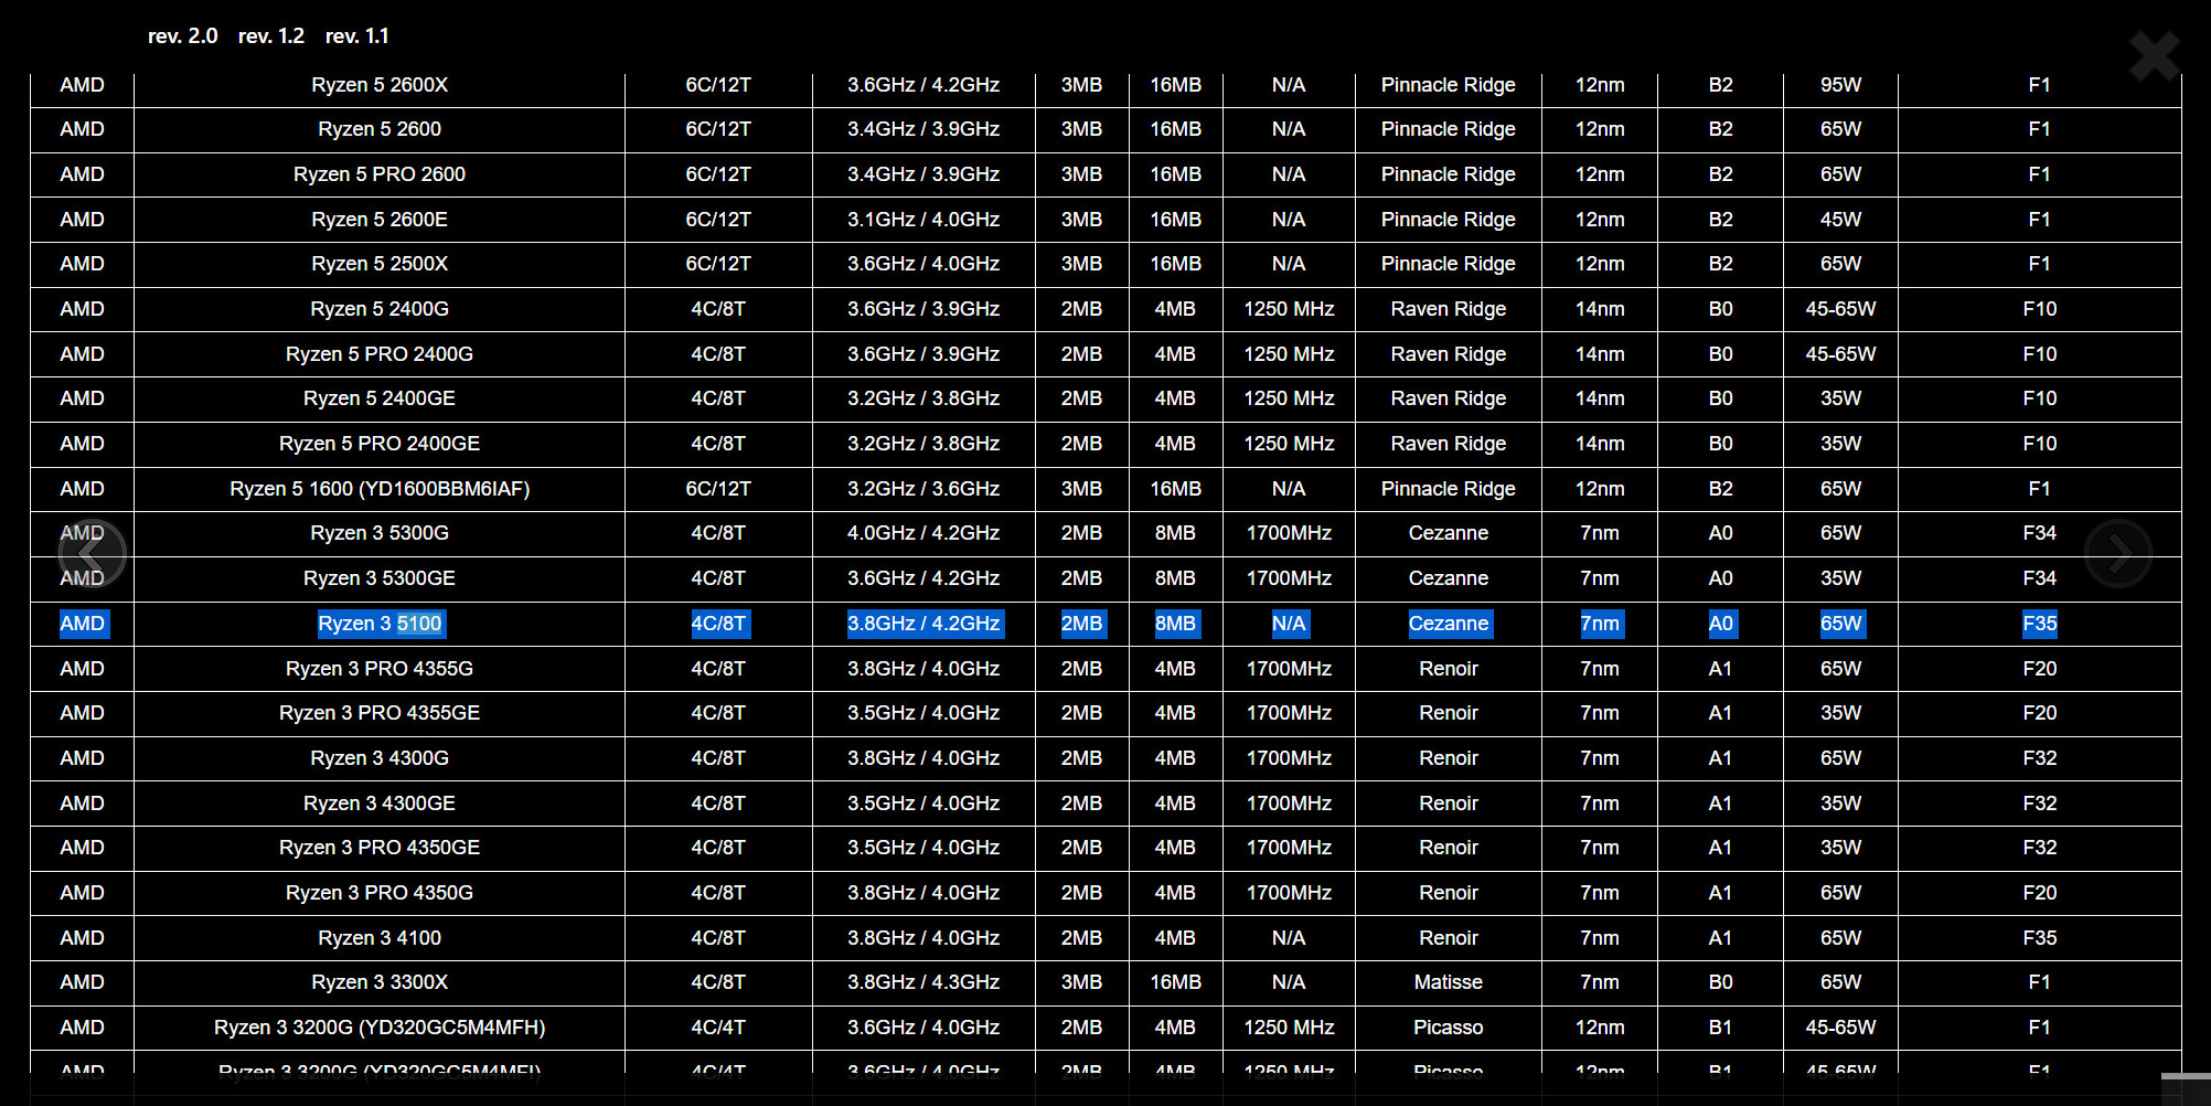The height and width of the screenshot is (1106, 2211).
Task: Go to next slide with right arrow
Action: [x=2118, y=553]
